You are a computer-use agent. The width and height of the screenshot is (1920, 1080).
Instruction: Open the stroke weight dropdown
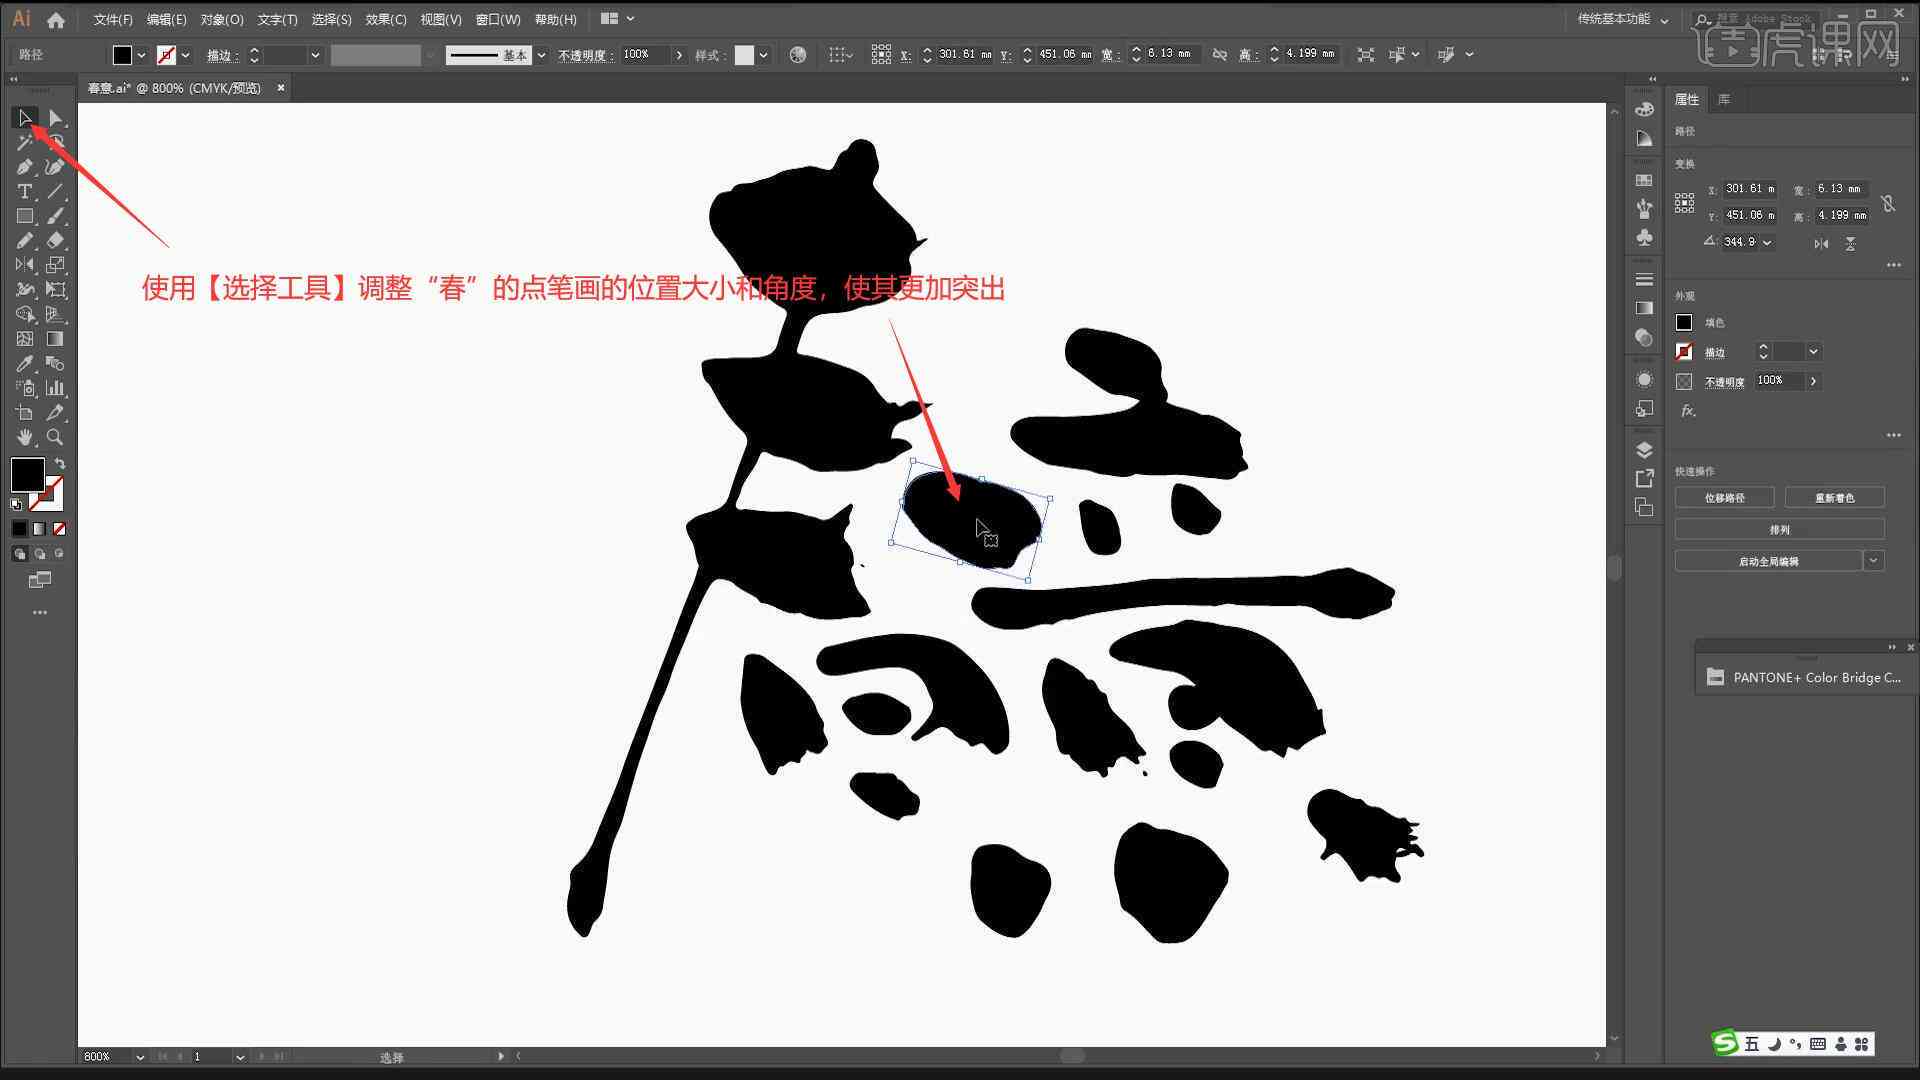click(x=313, y=54)
